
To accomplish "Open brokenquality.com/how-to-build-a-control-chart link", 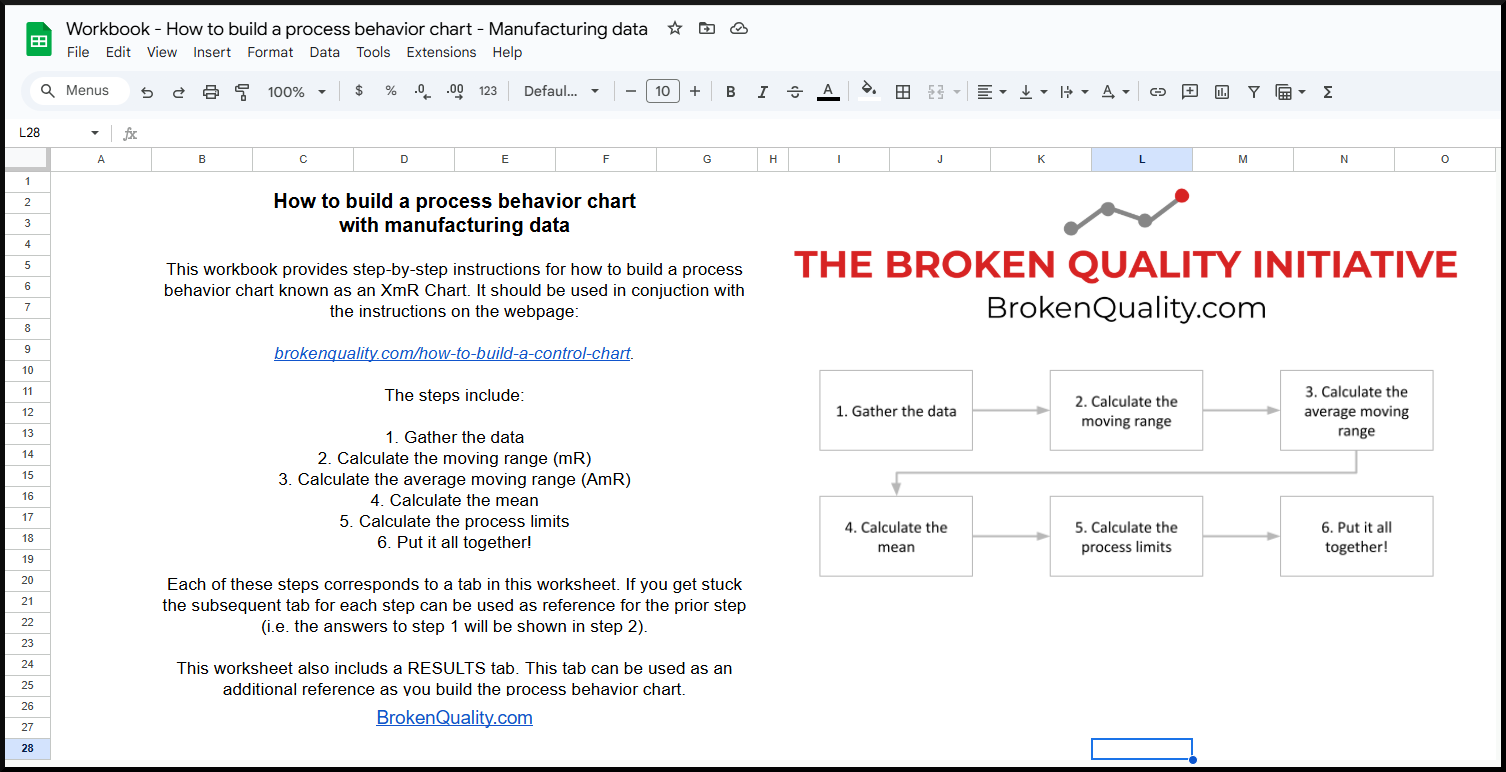I will pos(453,353).
